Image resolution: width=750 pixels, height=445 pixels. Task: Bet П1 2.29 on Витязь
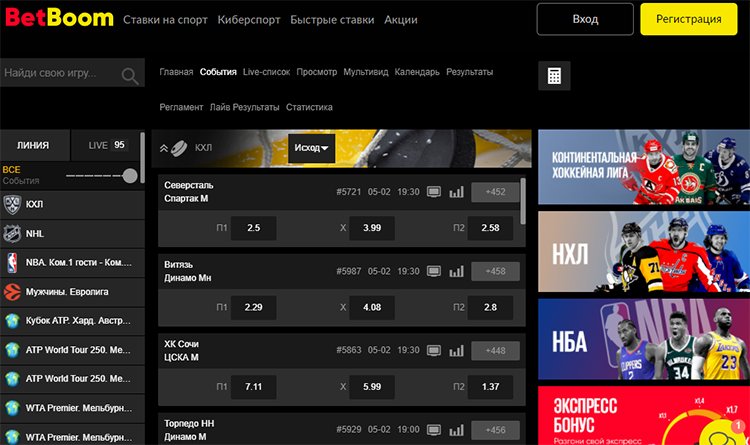coord(254,308)
